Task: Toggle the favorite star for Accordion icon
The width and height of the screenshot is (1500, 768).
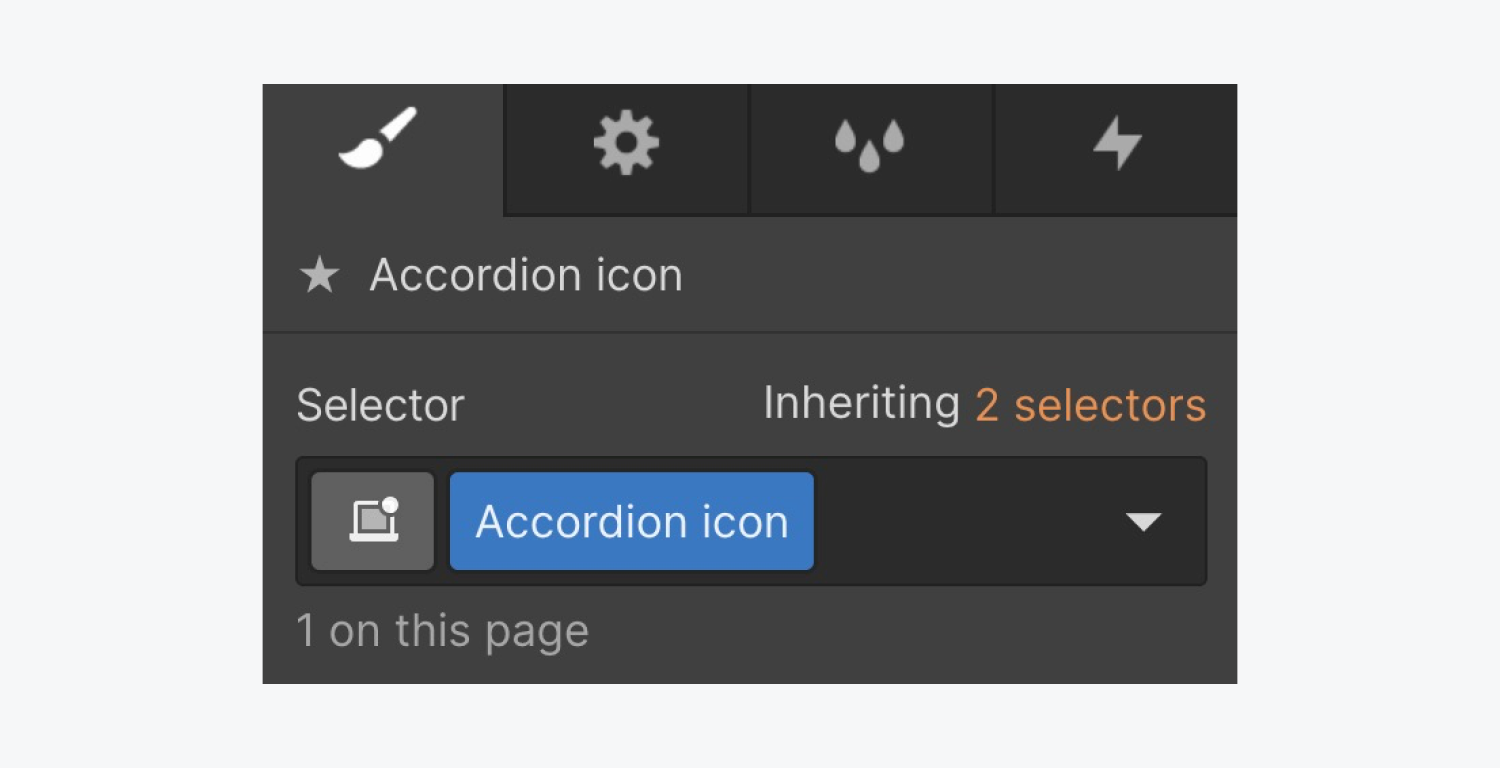Action: pyautogui.click(x=318, y=275)
